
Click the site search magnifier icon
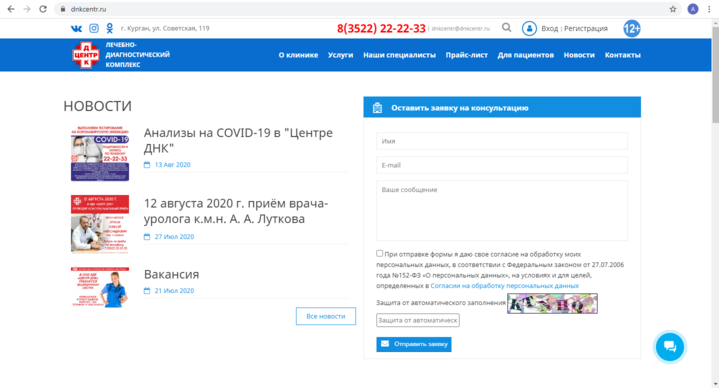(506, 28)
